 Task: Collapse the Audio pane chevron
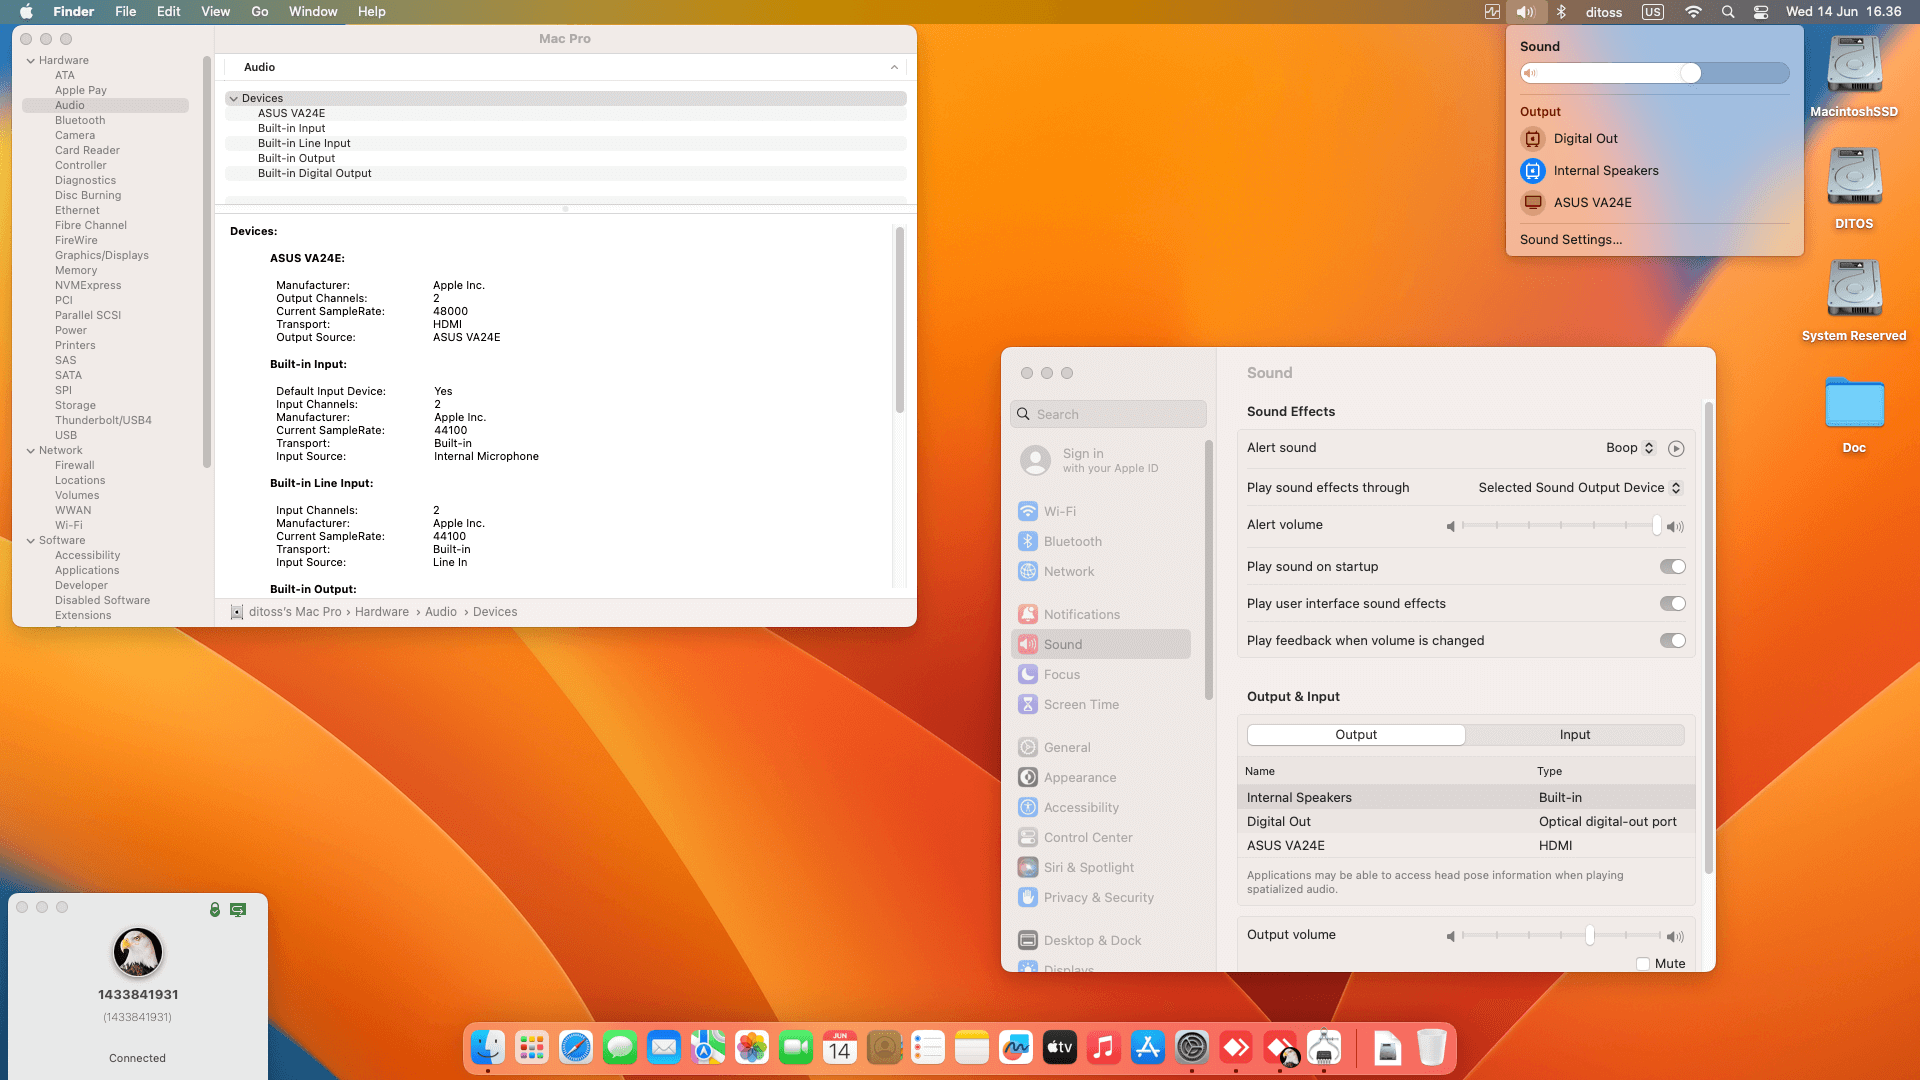[894, 67]
